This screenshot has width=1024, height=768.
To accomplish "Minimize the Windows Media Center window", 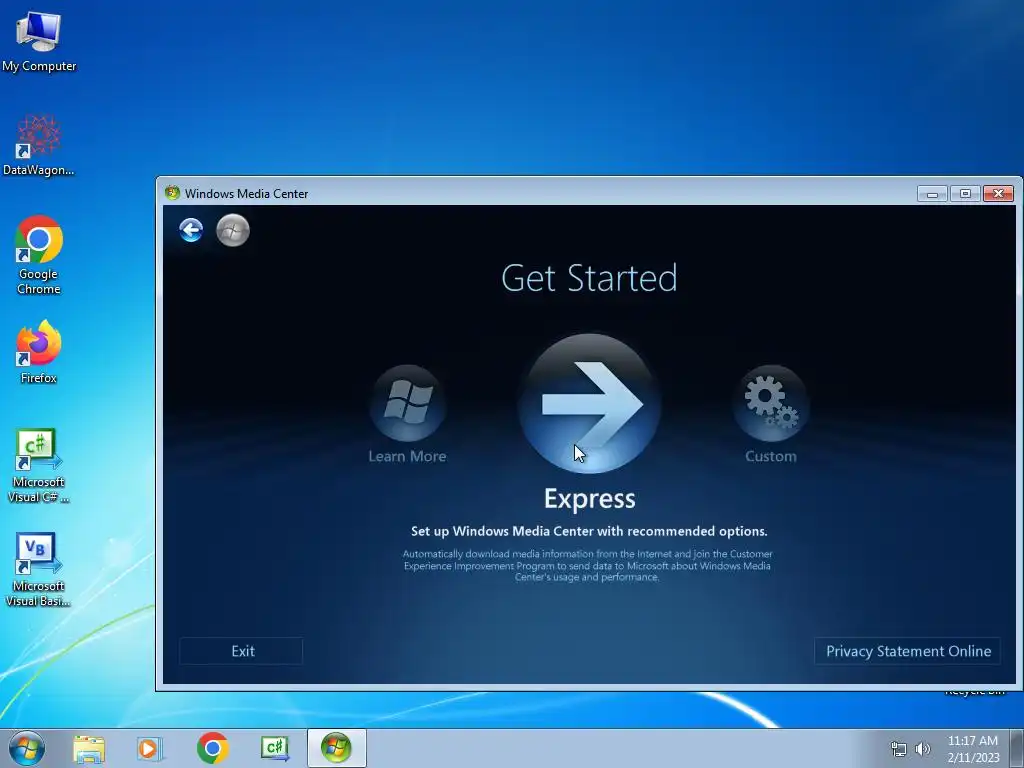I will pyautogui.click(x=932, y=193).
